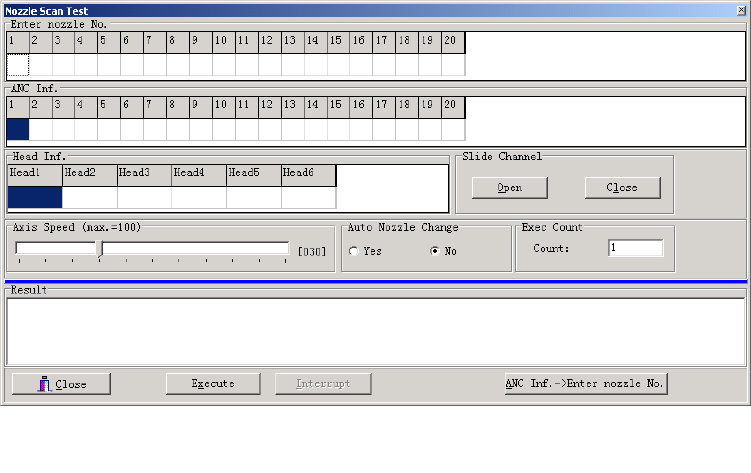Screen dimensions: 751x473
Task: Close the Nozzle Scan Test window
Action: 741,10
